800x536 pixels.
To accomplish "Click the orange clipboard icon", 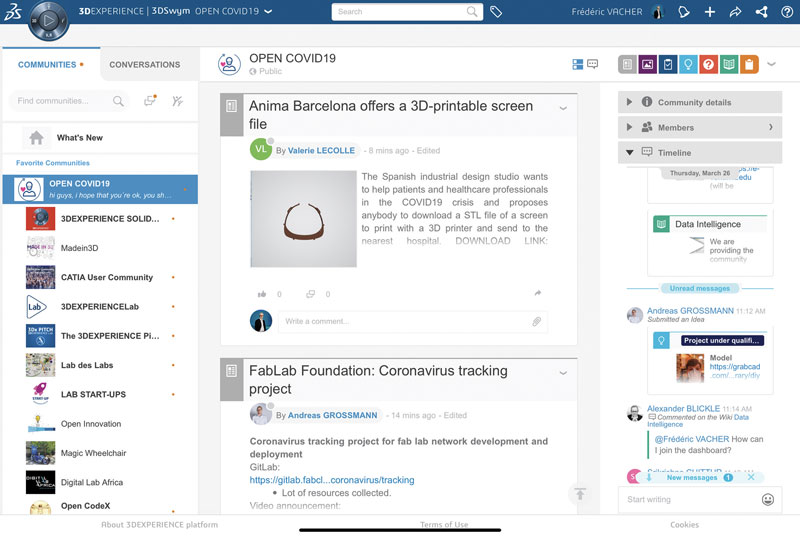I will [x=749, y=64].
